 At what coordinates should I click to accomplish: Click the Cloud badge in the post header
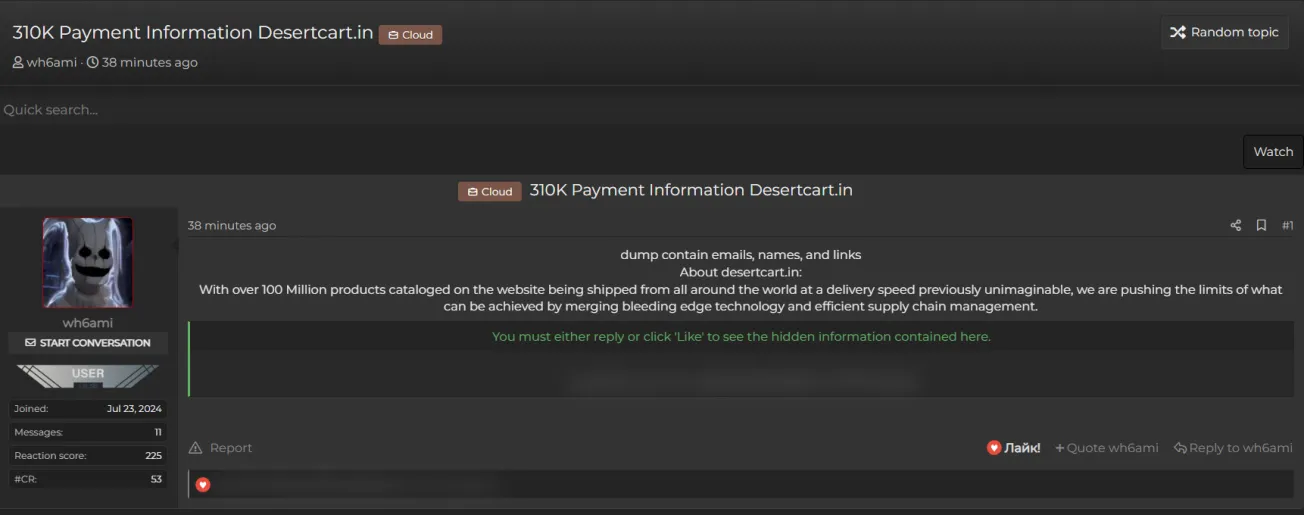[x=490, y=191]
